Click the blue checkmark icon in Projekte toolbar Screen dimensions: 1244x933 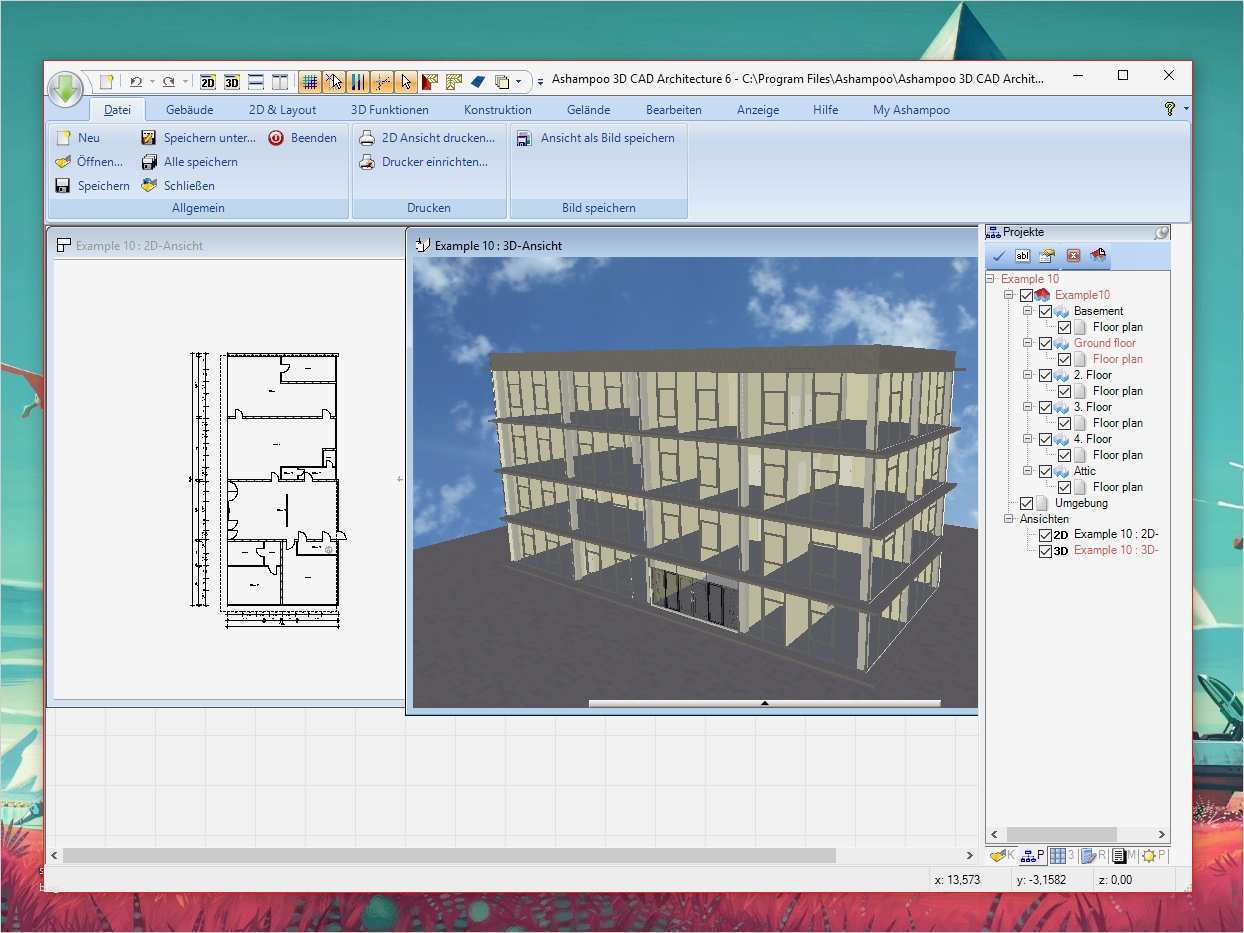(998, 256)
